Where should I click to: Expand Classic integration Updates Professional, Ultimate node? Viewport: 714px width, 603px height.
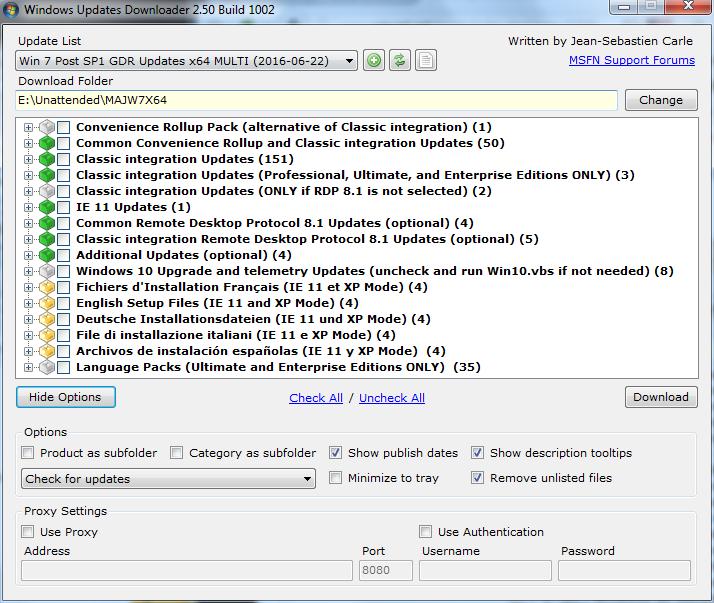coord(29,175)
